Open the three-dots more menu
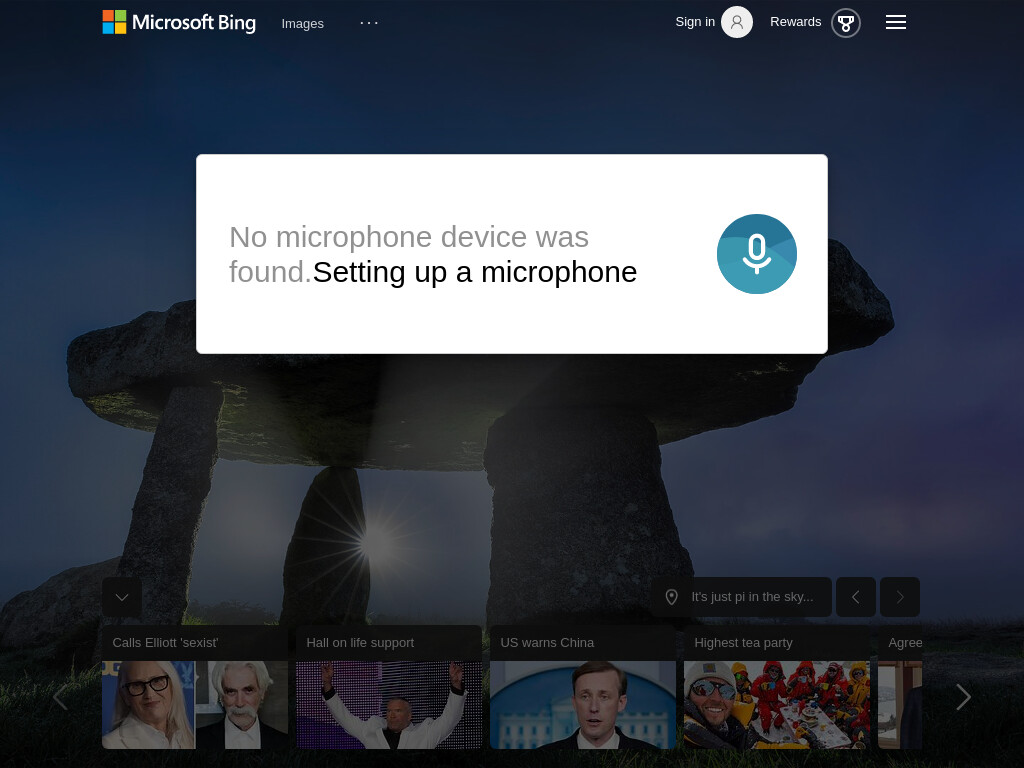 [x=369, y=23]
